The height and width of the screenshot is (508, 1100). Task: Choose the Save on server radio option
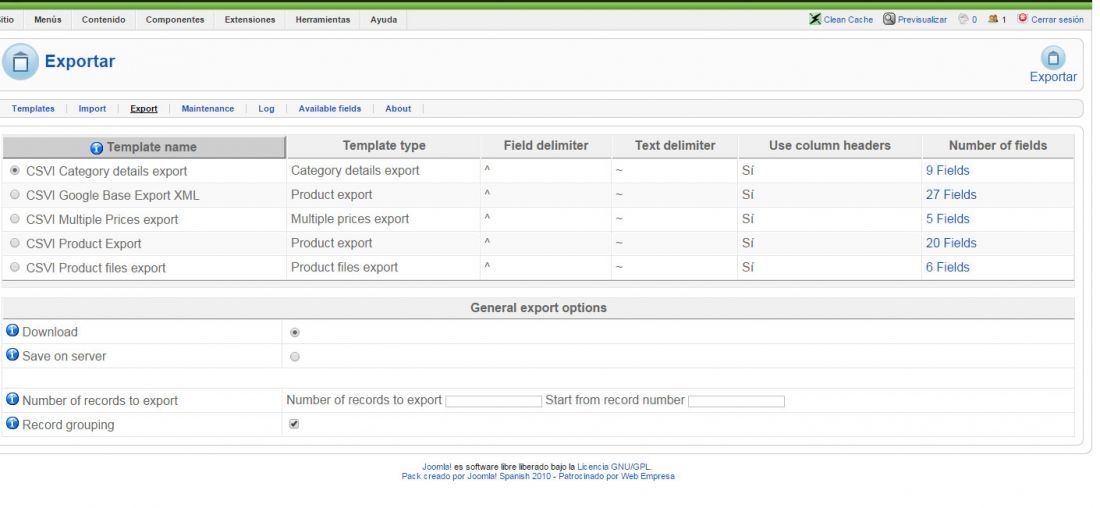tap(295, 356)
